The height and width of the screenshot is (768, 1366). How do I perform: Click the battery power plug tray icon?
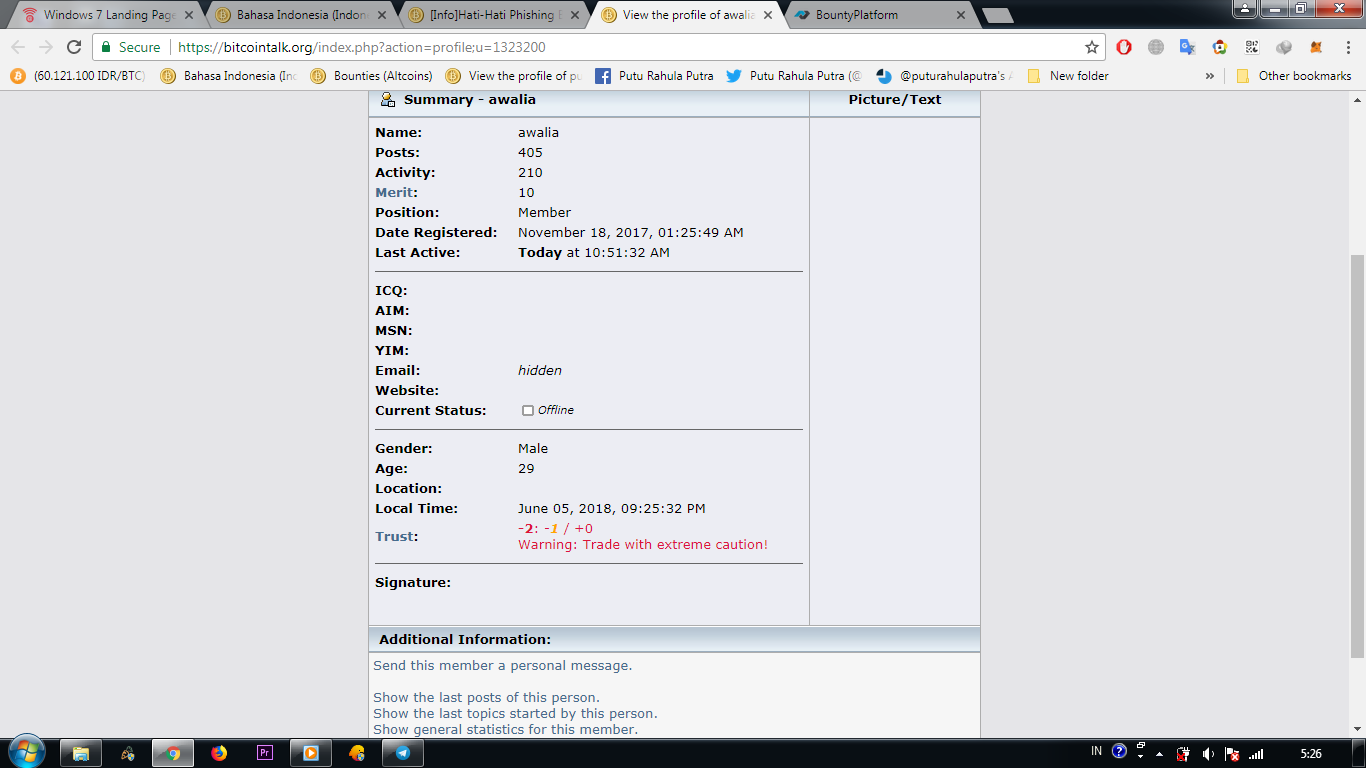[x=1183, y=753]
